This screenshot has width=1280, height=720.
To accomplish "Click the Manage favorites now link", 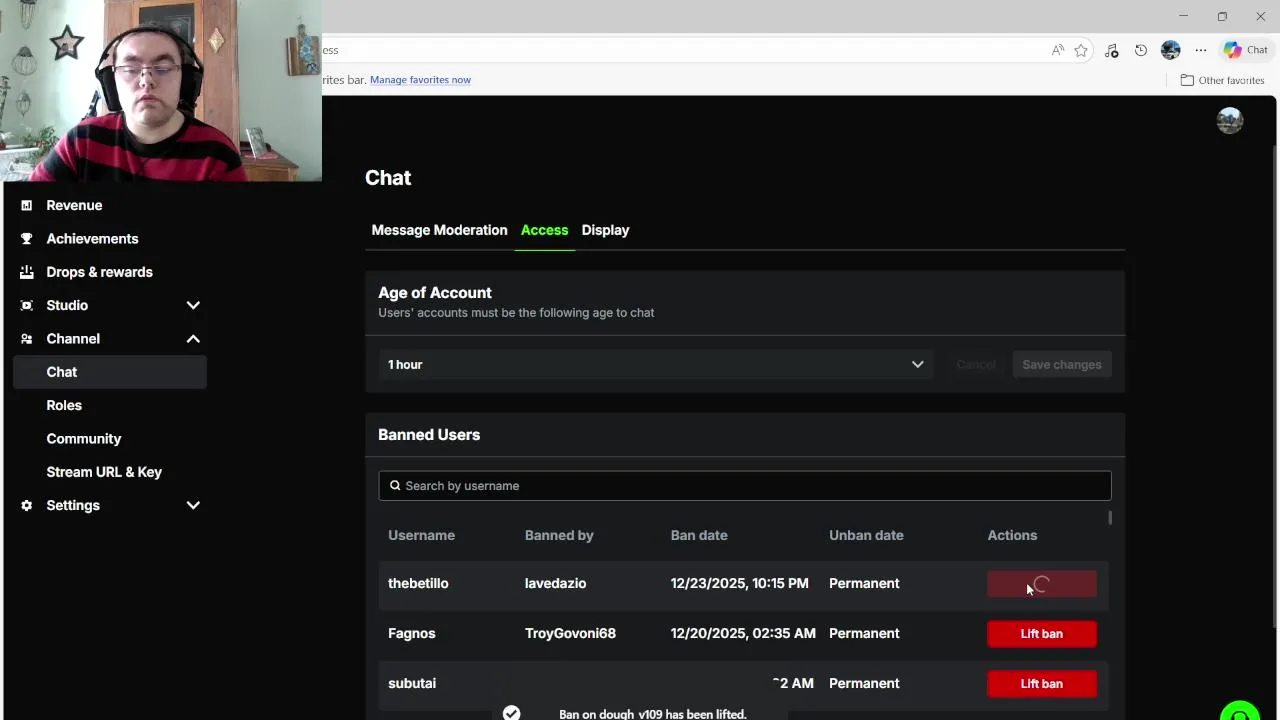I will coord(420,80).
